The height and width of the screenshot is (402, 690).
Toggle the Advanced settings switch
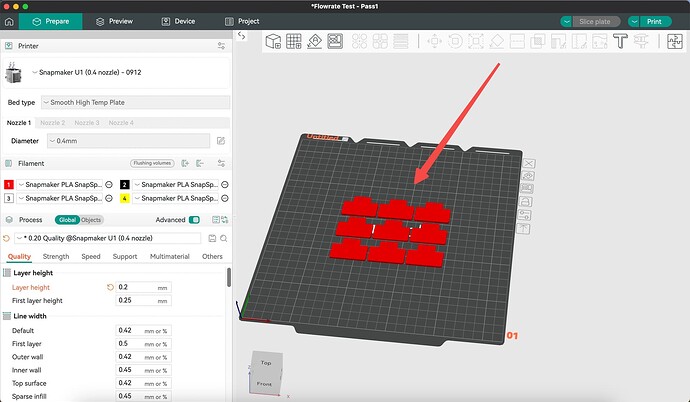pos(194,220)
